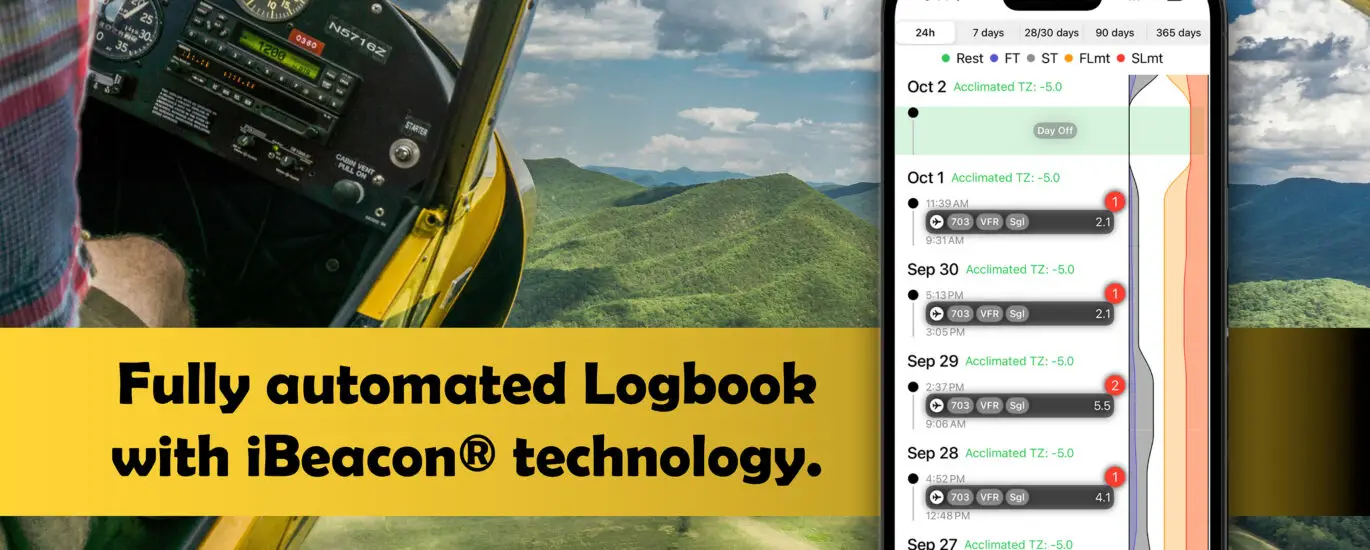Click the Sep 30 date heading
Image resolution: width=1370 pixels, height=550 pixels.
pos(932,270)
